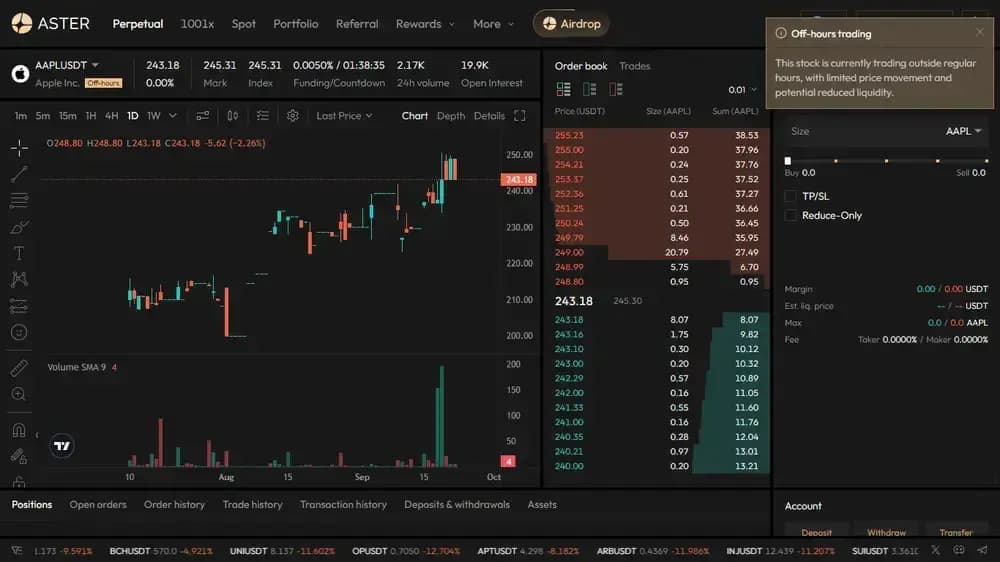Enable the Reduce-Only checkbox
Image resolution: width=1000 pixels, height=562 pixels.
point(791,216)
